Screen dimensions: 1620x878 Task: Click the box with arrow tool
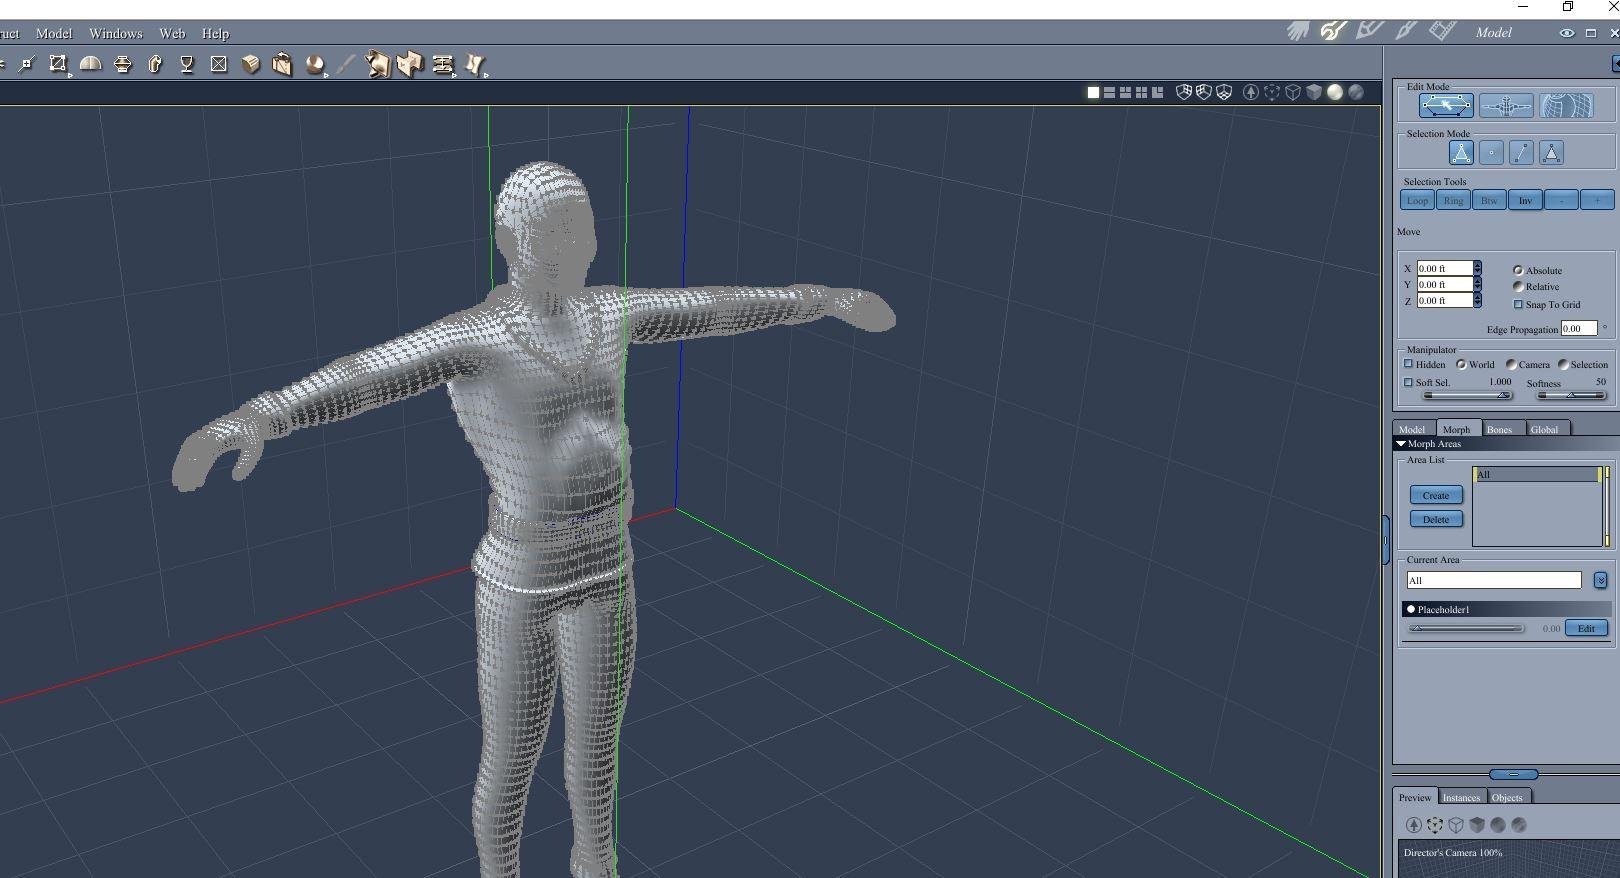282,65
